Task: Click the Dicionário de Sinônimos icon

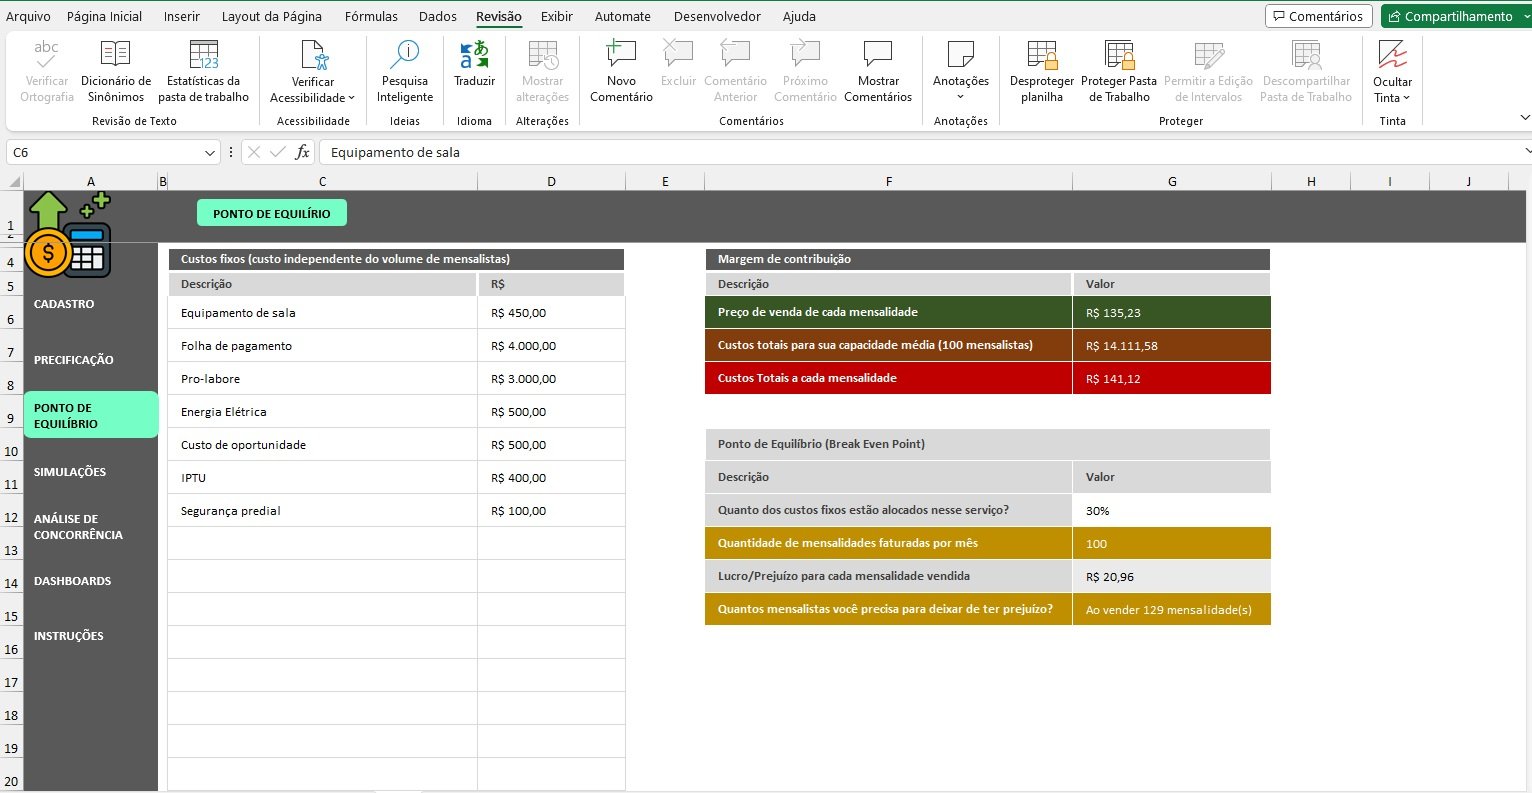Action: pyautogui.click(x=115, y=55)
